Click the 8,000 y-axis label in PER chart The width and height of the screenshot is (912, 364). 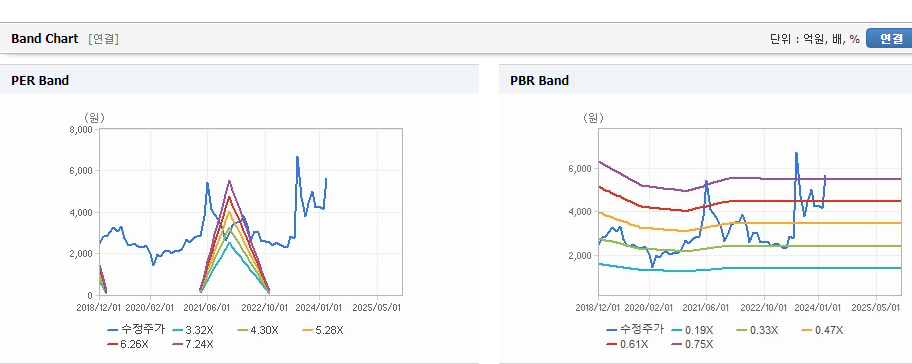80,130
